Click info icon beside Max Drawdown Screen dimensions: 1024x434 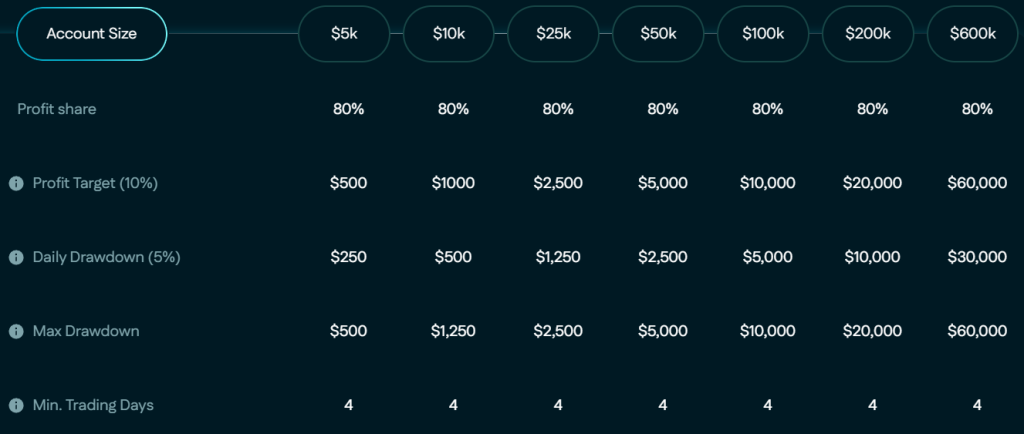point(16,332)
